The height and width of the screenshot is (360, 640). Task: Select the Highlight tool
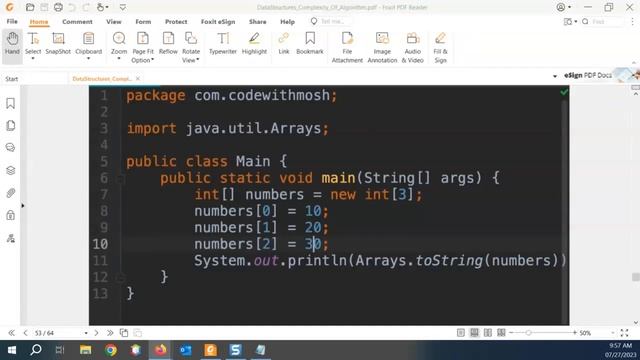pos(254,43)
